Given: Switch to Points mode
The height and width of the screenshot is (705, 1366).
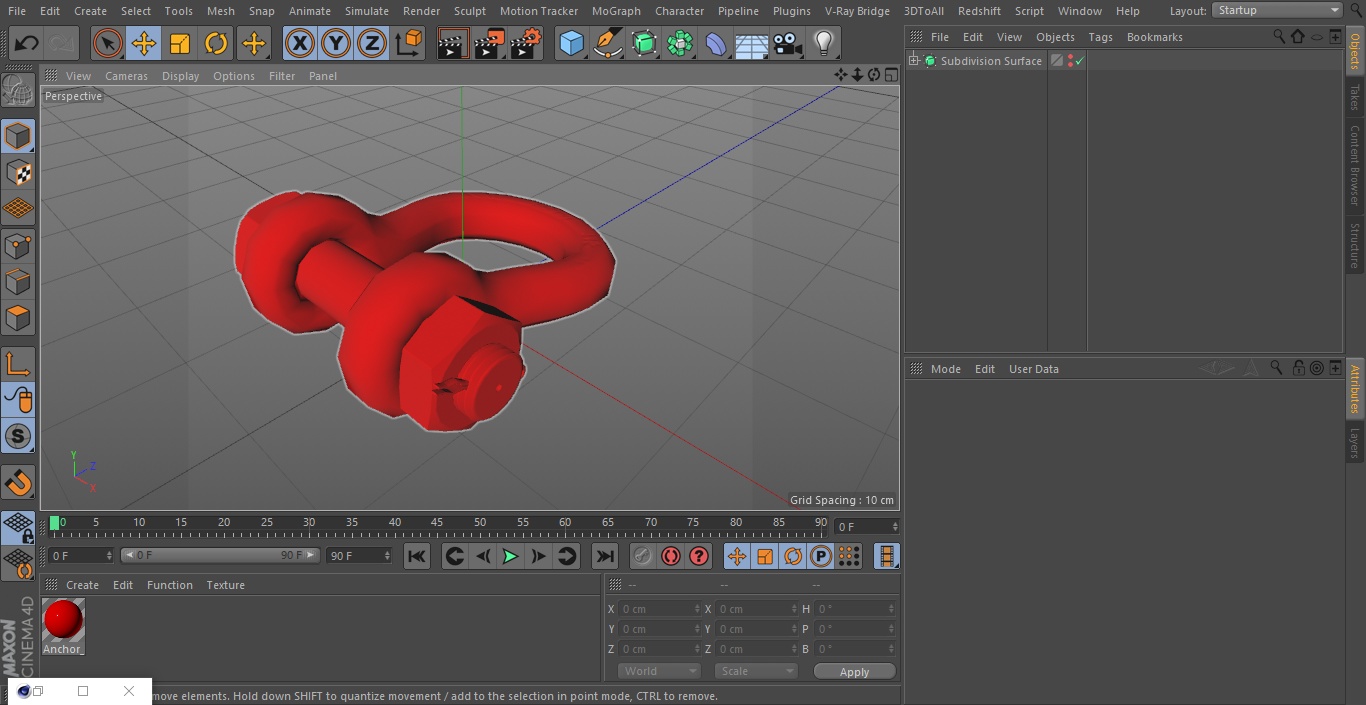Looking at the screenshot, I should click(18, 245).
